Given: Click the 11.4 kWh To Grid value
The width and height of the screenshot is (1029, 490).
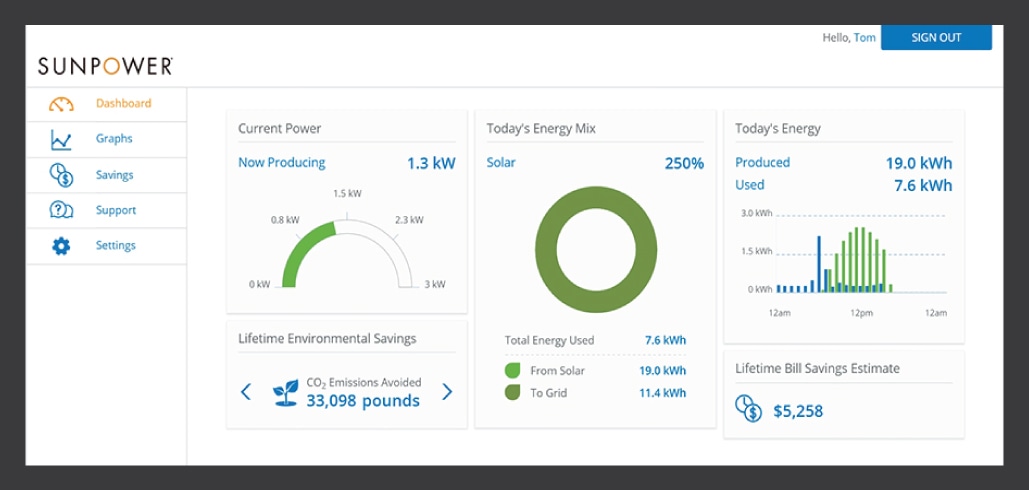Looking at the screenshot, I should 663,393.
